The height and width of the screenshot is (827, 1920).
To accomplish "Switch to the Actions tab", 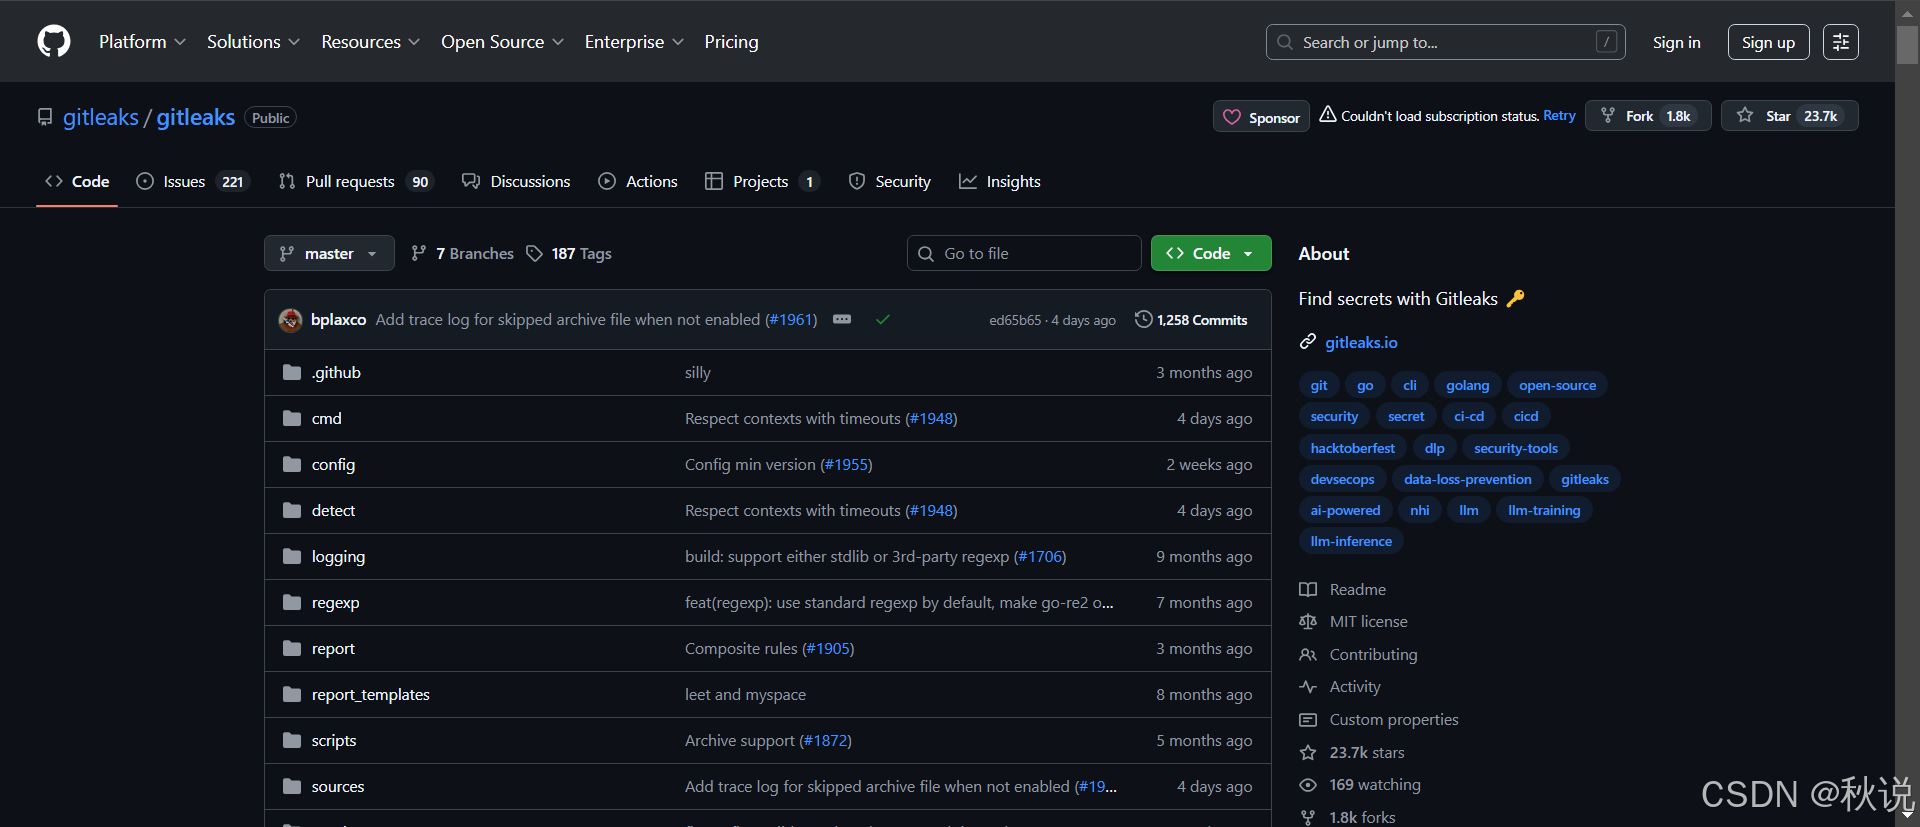I will (638, 181).
